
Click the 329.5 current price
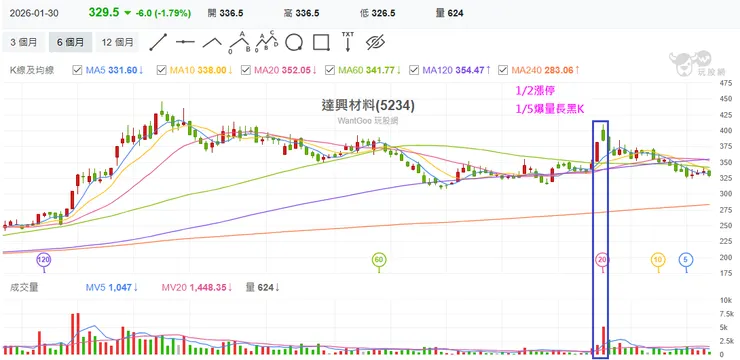[x=104, y=13]
